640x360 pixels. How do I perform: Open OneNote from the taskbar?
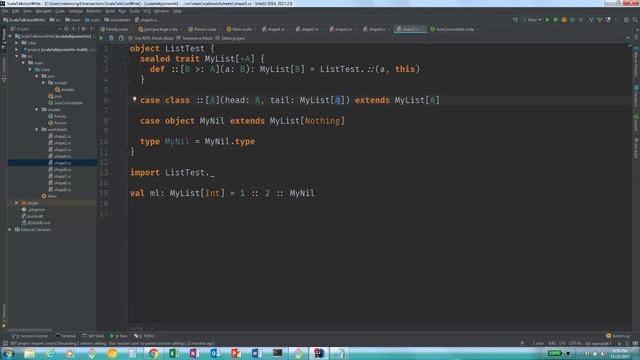(x=195, y=353)
